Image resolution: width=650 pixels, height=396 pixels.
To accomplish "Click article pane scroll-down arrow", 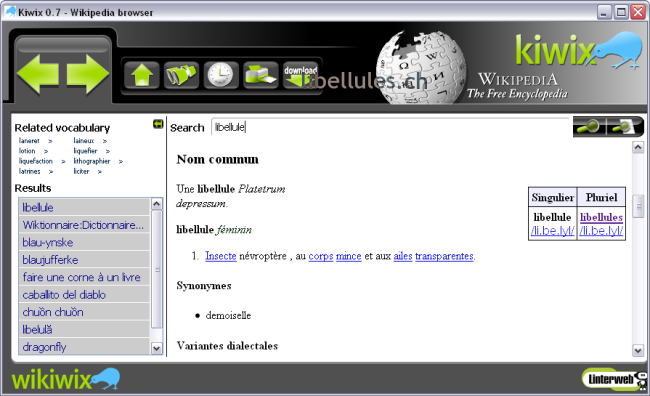I will click(638, 350).
